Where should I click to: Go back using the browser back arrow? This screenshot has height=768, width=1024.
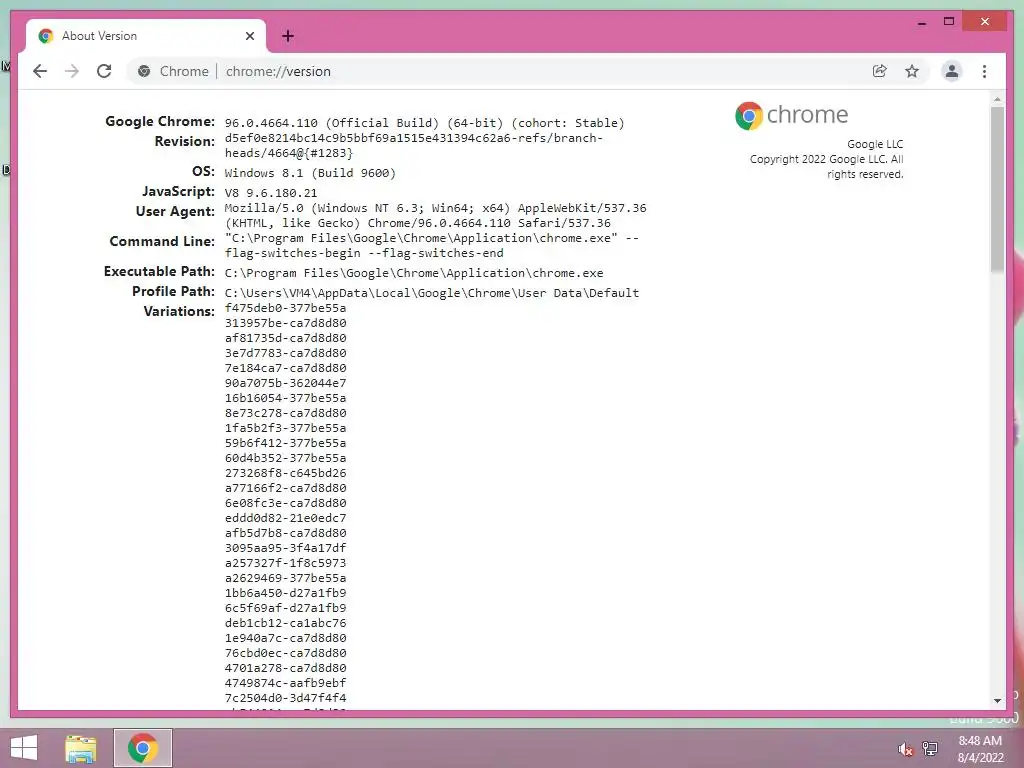(x=40, y=71)
